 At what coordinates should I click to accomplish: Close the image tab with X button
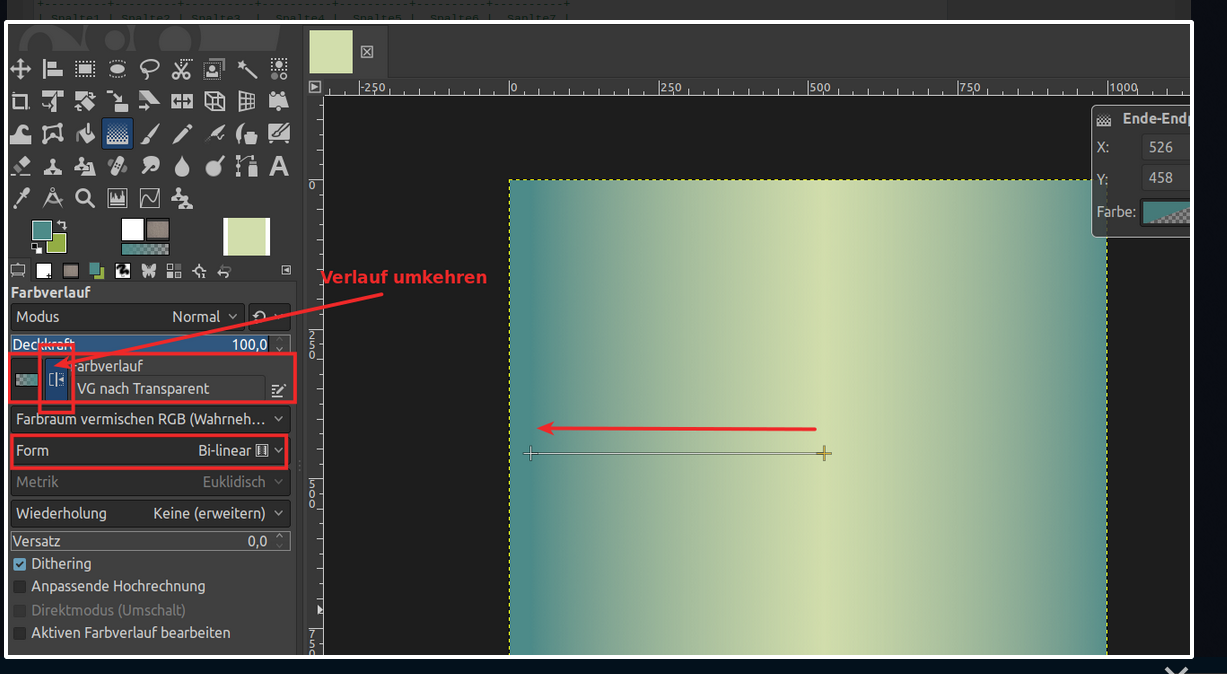pos(367,52)
